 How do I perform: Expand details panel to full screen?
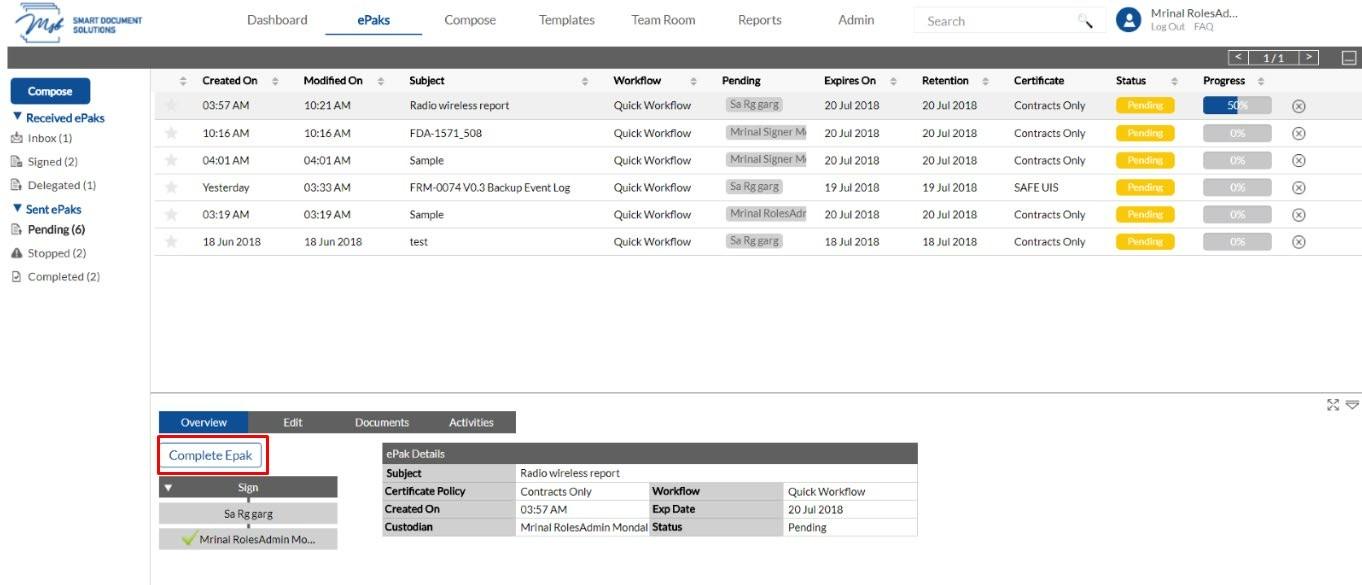(x=1333, y=405)
